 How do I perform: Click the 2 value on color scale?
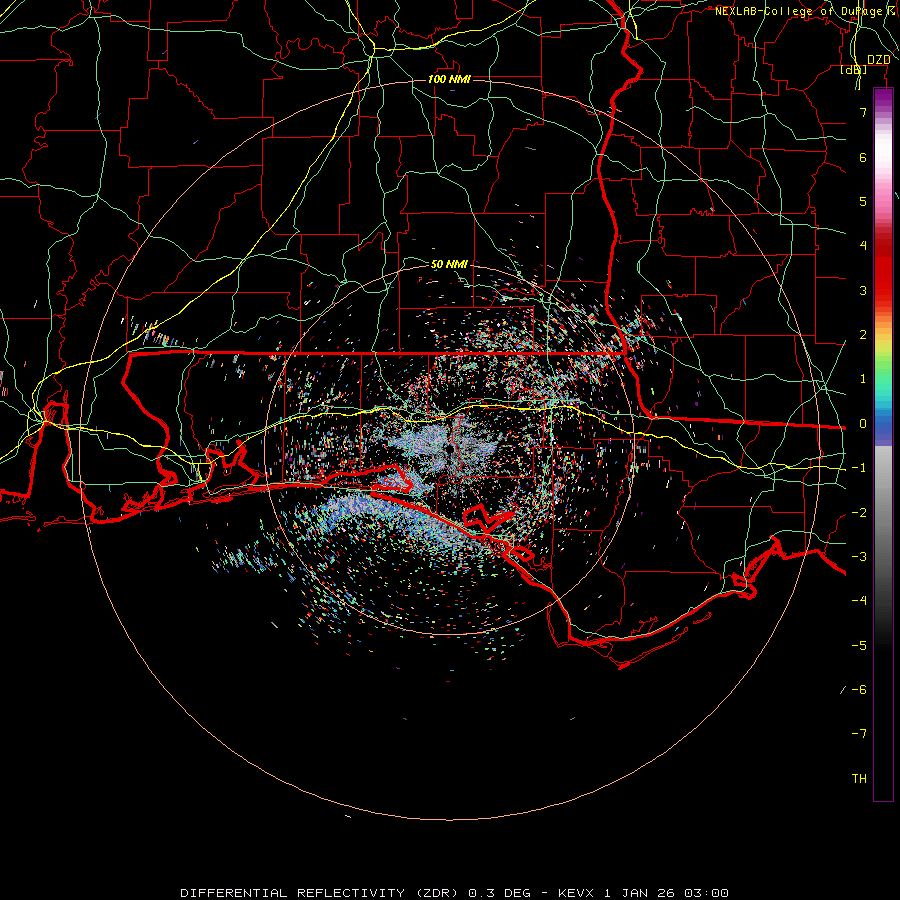click(x=863, y=335)
